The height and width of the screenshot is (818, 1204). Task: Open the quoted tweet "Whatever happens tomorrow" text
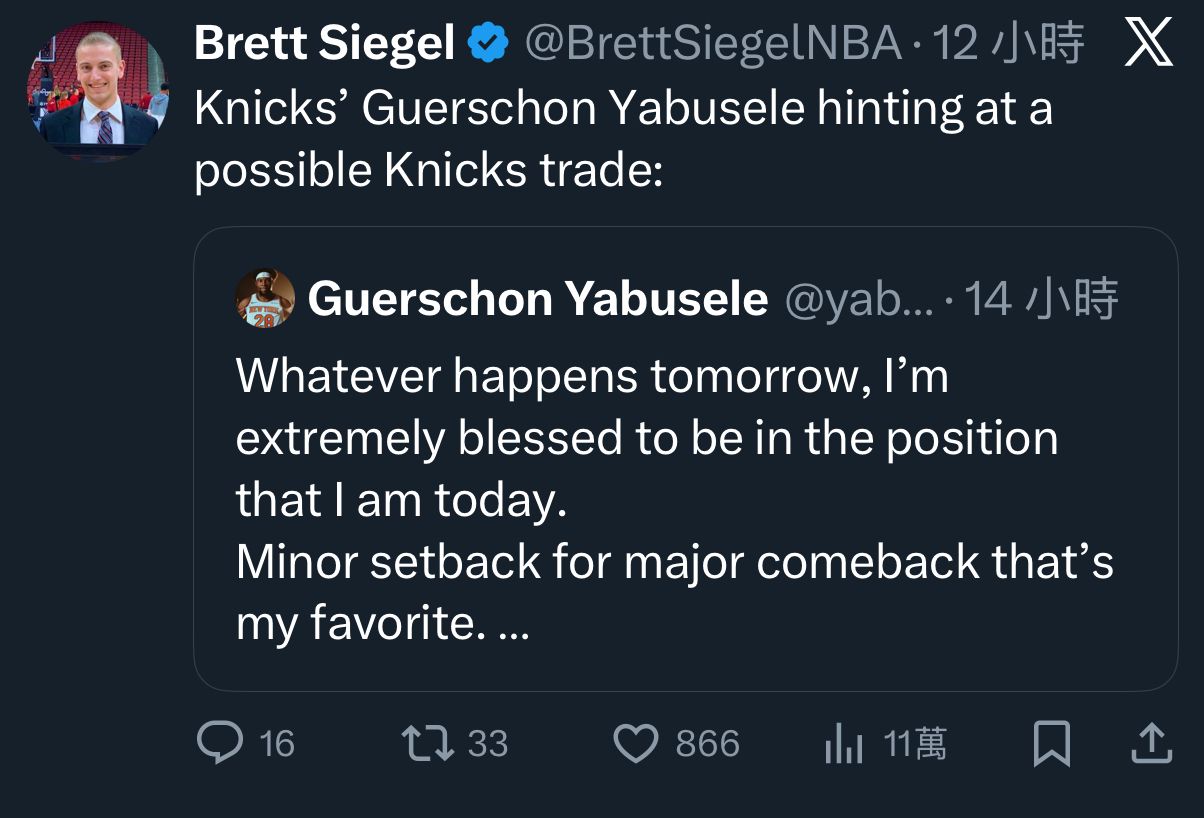pos(592,377)
